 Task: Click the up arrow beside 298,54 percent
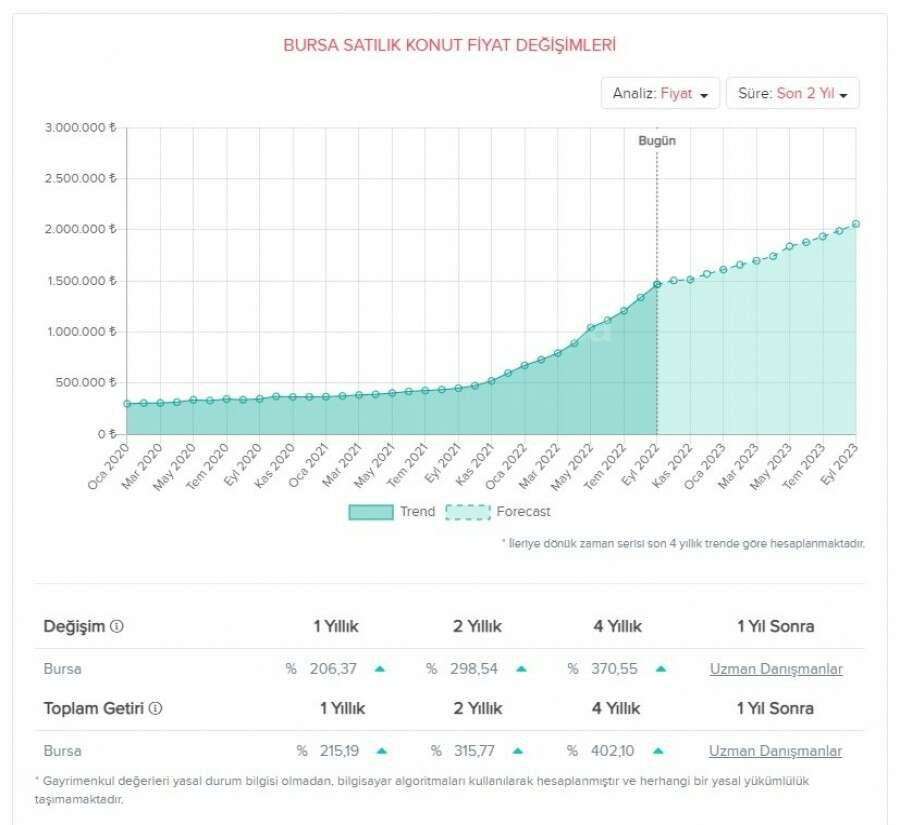[x=521, y=669]
